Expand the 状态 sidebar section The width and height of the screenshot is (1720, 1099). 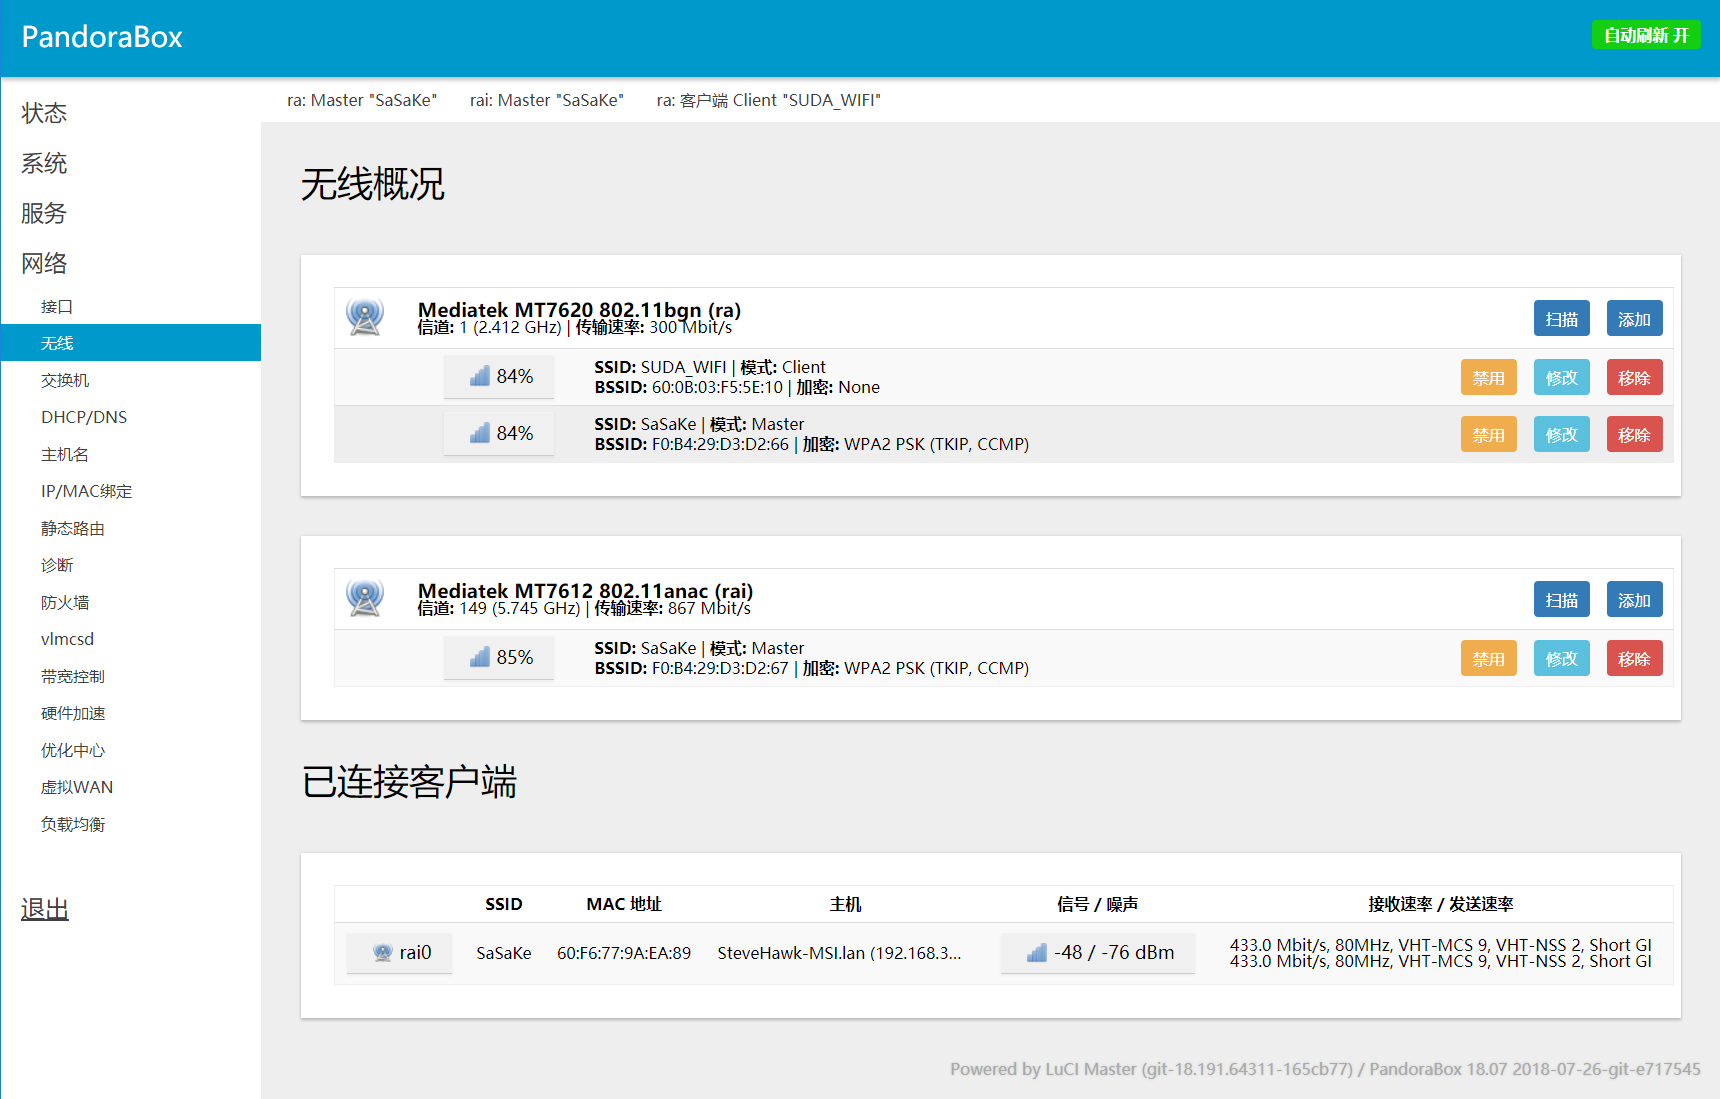pos(44,113)
